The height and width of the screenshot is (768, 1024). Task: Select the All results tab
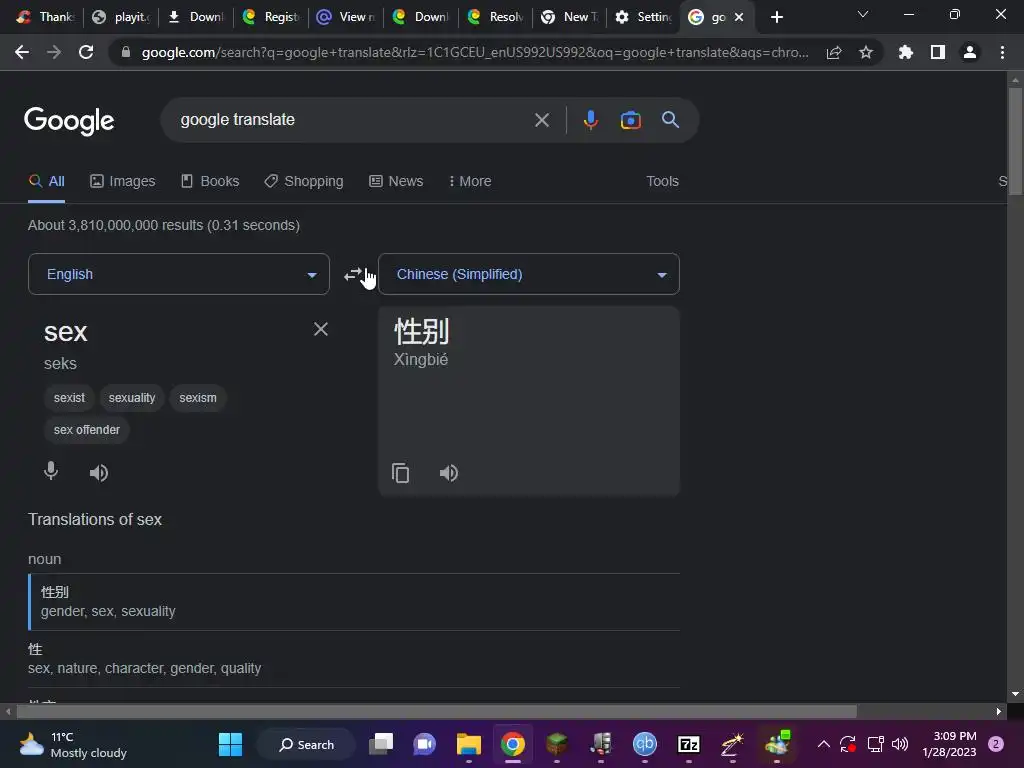46,181
